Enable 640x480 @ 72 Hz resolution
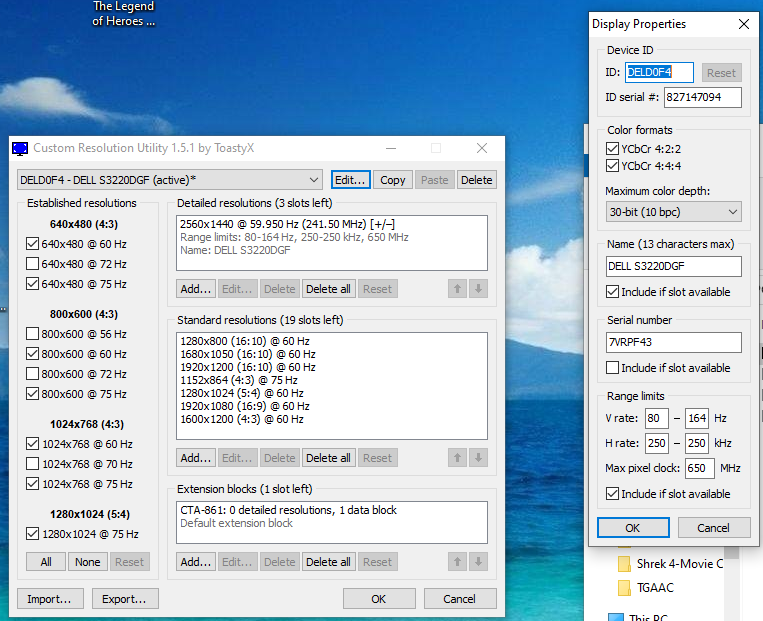 pyautogui.click(x=33, y=264)
